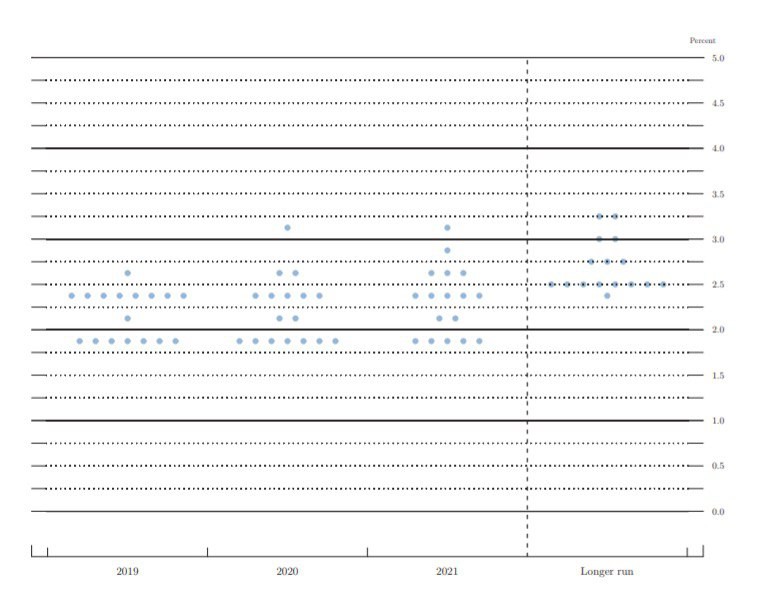The image size is (762, 598).
Task: Select the 2019 year label
Action: [127, 571]
